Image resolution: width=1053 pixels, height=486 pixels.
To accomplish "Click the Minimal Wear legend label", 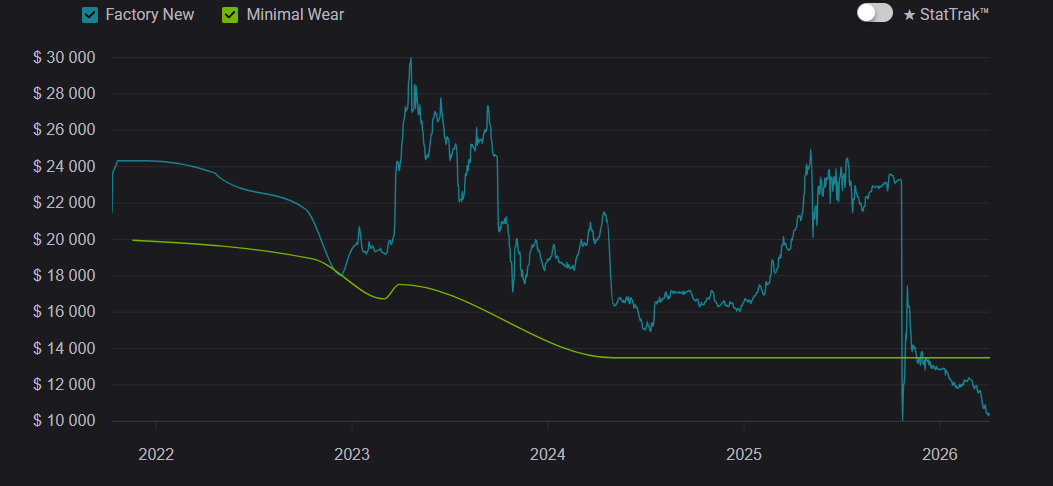I will coord(294,15).
